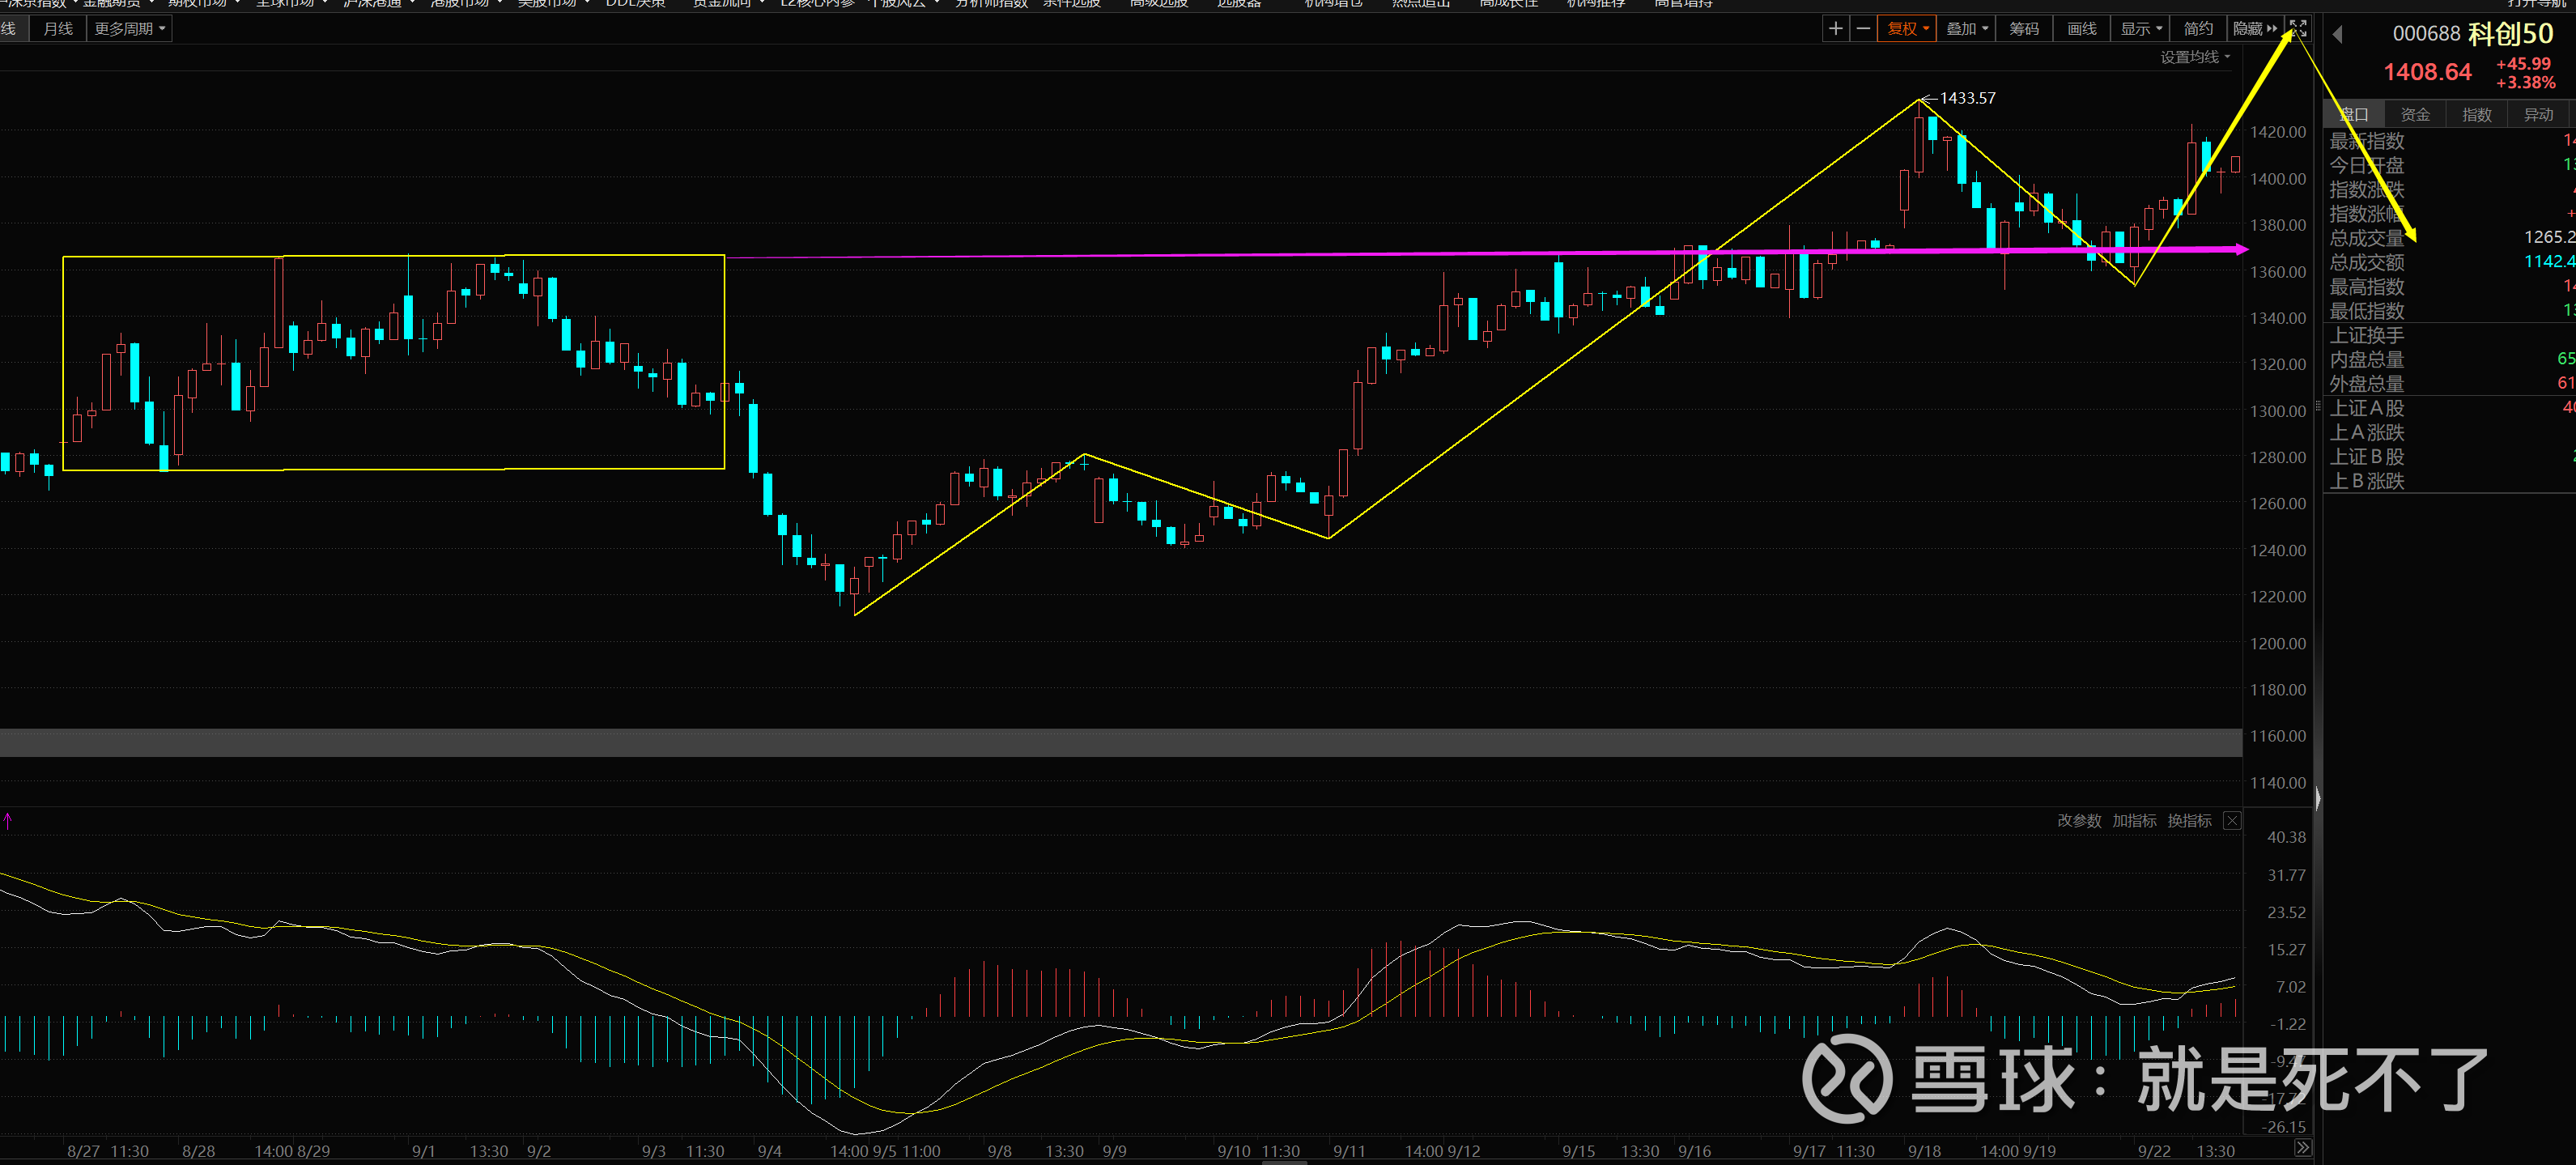
Task: Click the fullscreen expand icon
Action: tap(2298, 29)
